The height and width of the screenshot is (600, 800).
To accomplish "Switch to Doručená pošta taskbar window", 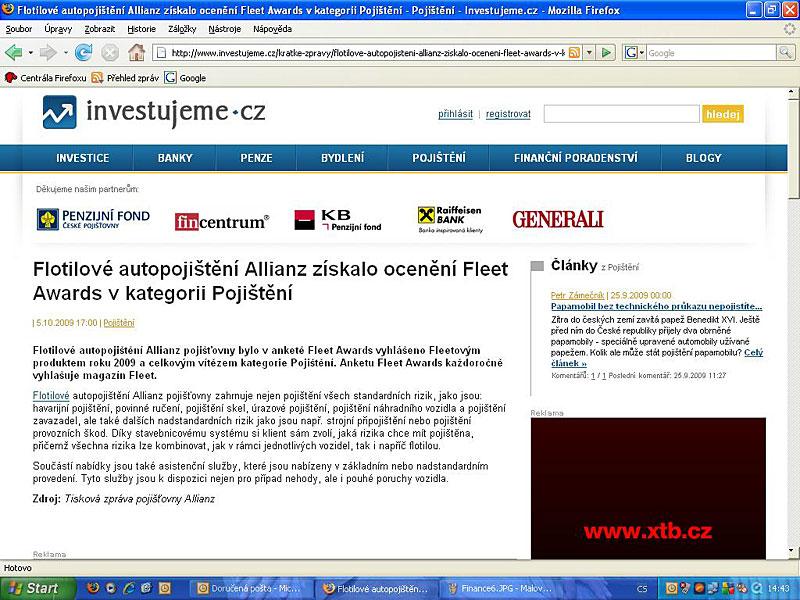I will [x=252, y=588].
